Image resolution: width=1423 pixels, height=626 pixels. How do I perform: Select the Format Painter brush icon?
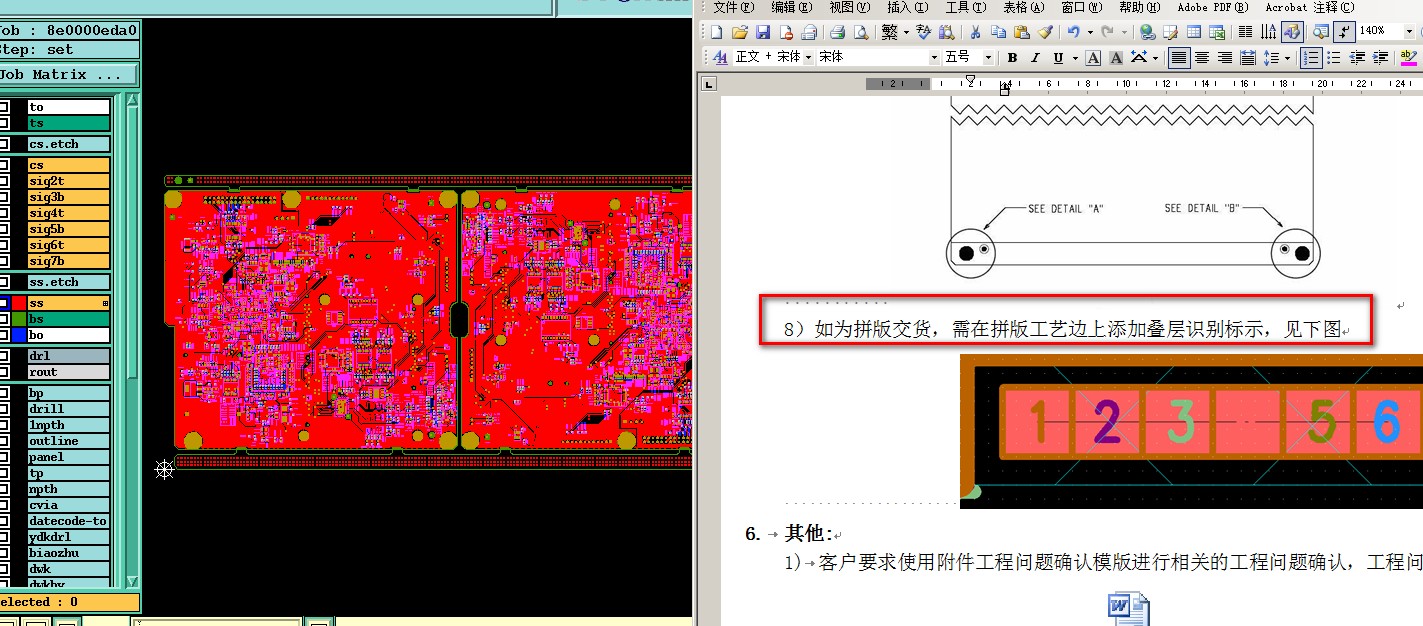(x=1045, y=32)
